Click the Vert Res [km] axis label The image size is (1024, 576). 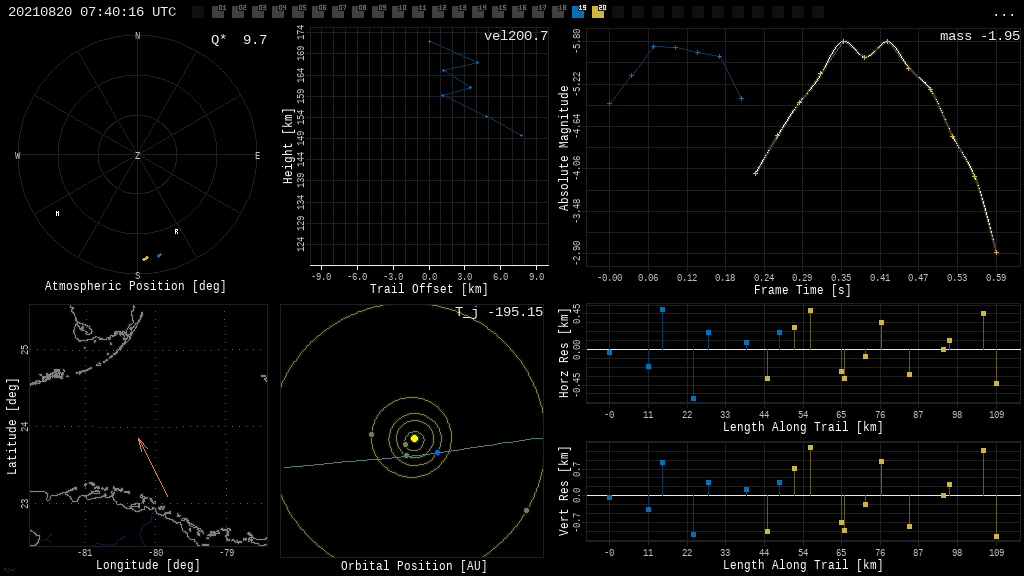(x=564, y=491)
